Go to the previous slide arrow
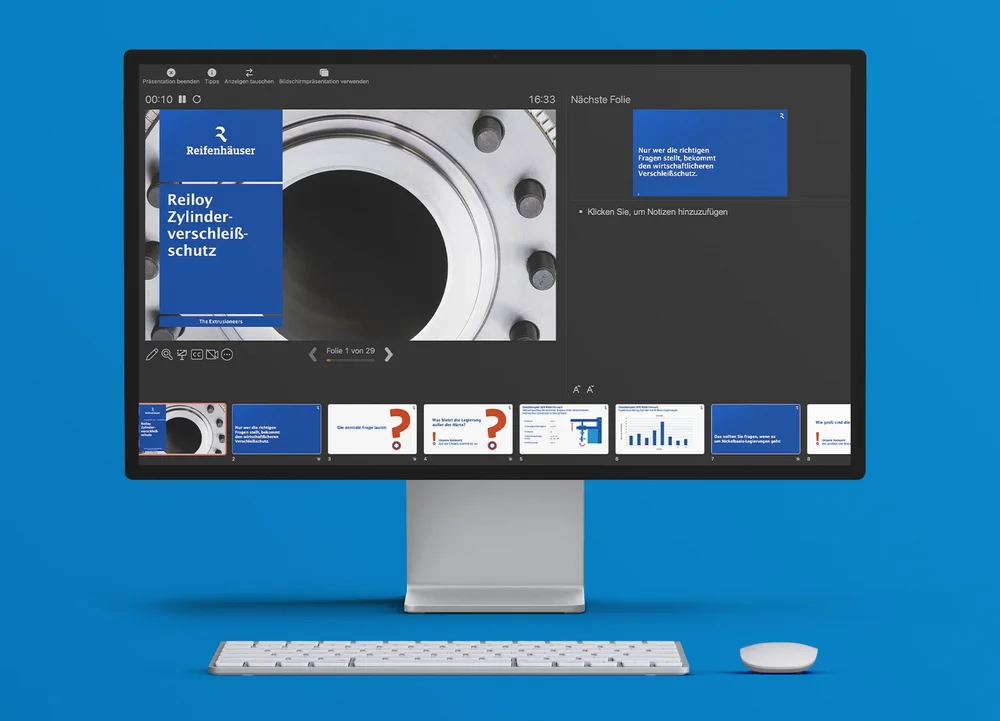The width and height of the screenshot is (1000, 721). click(x=312, y=354)
